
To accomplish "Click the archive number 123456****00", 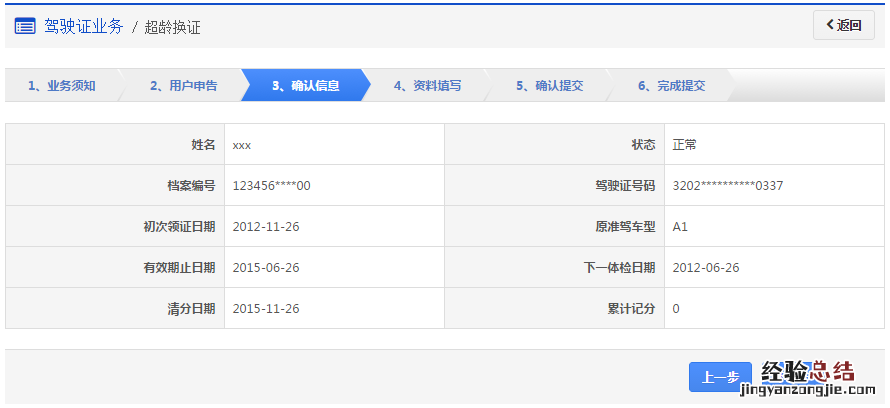I will (271, 186).
